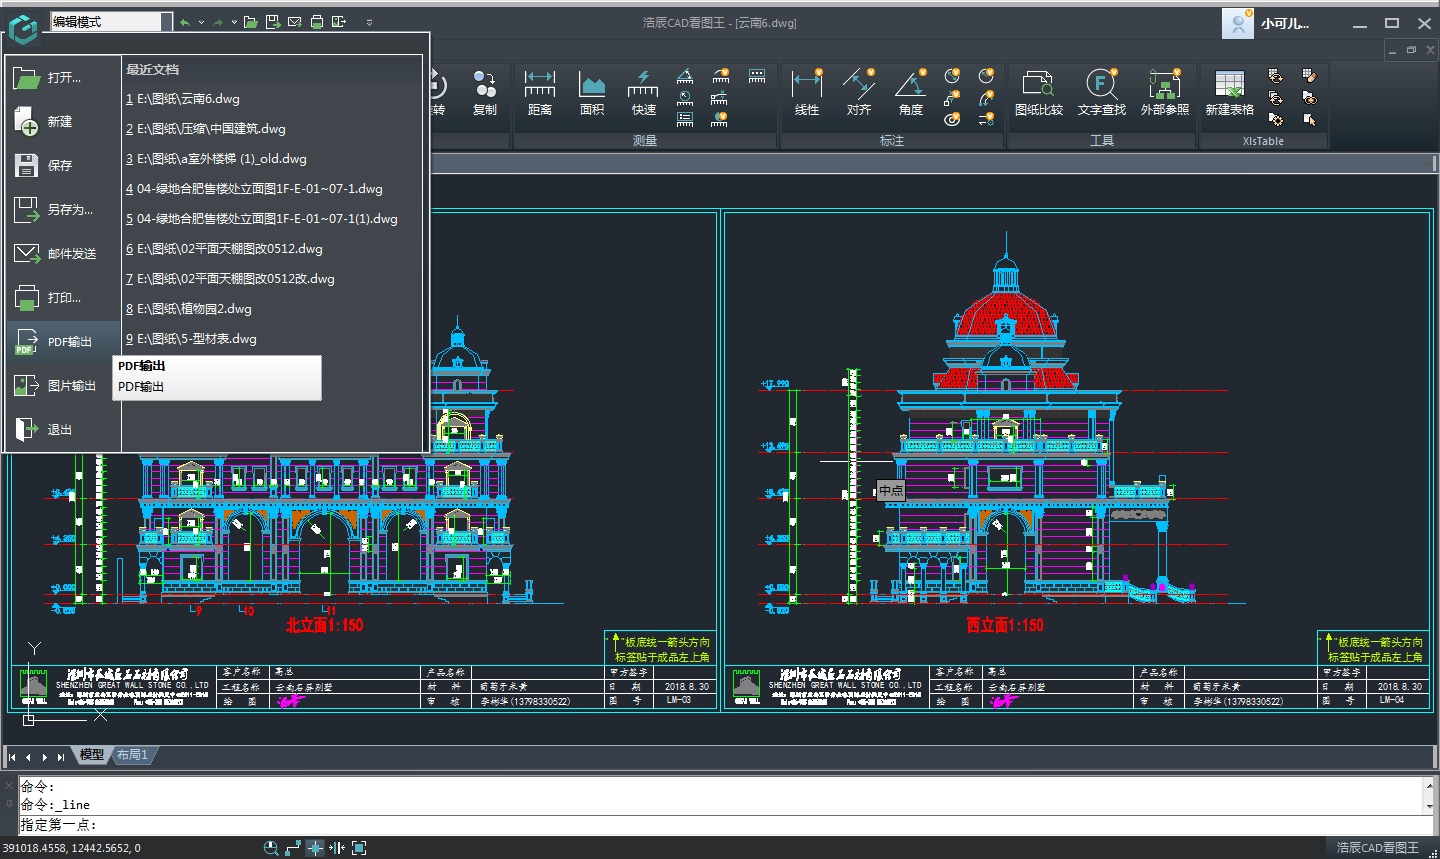Select the 快速 (Quick) measure tool
This screenshot has width=1440, height=859.
click(644, 93)
